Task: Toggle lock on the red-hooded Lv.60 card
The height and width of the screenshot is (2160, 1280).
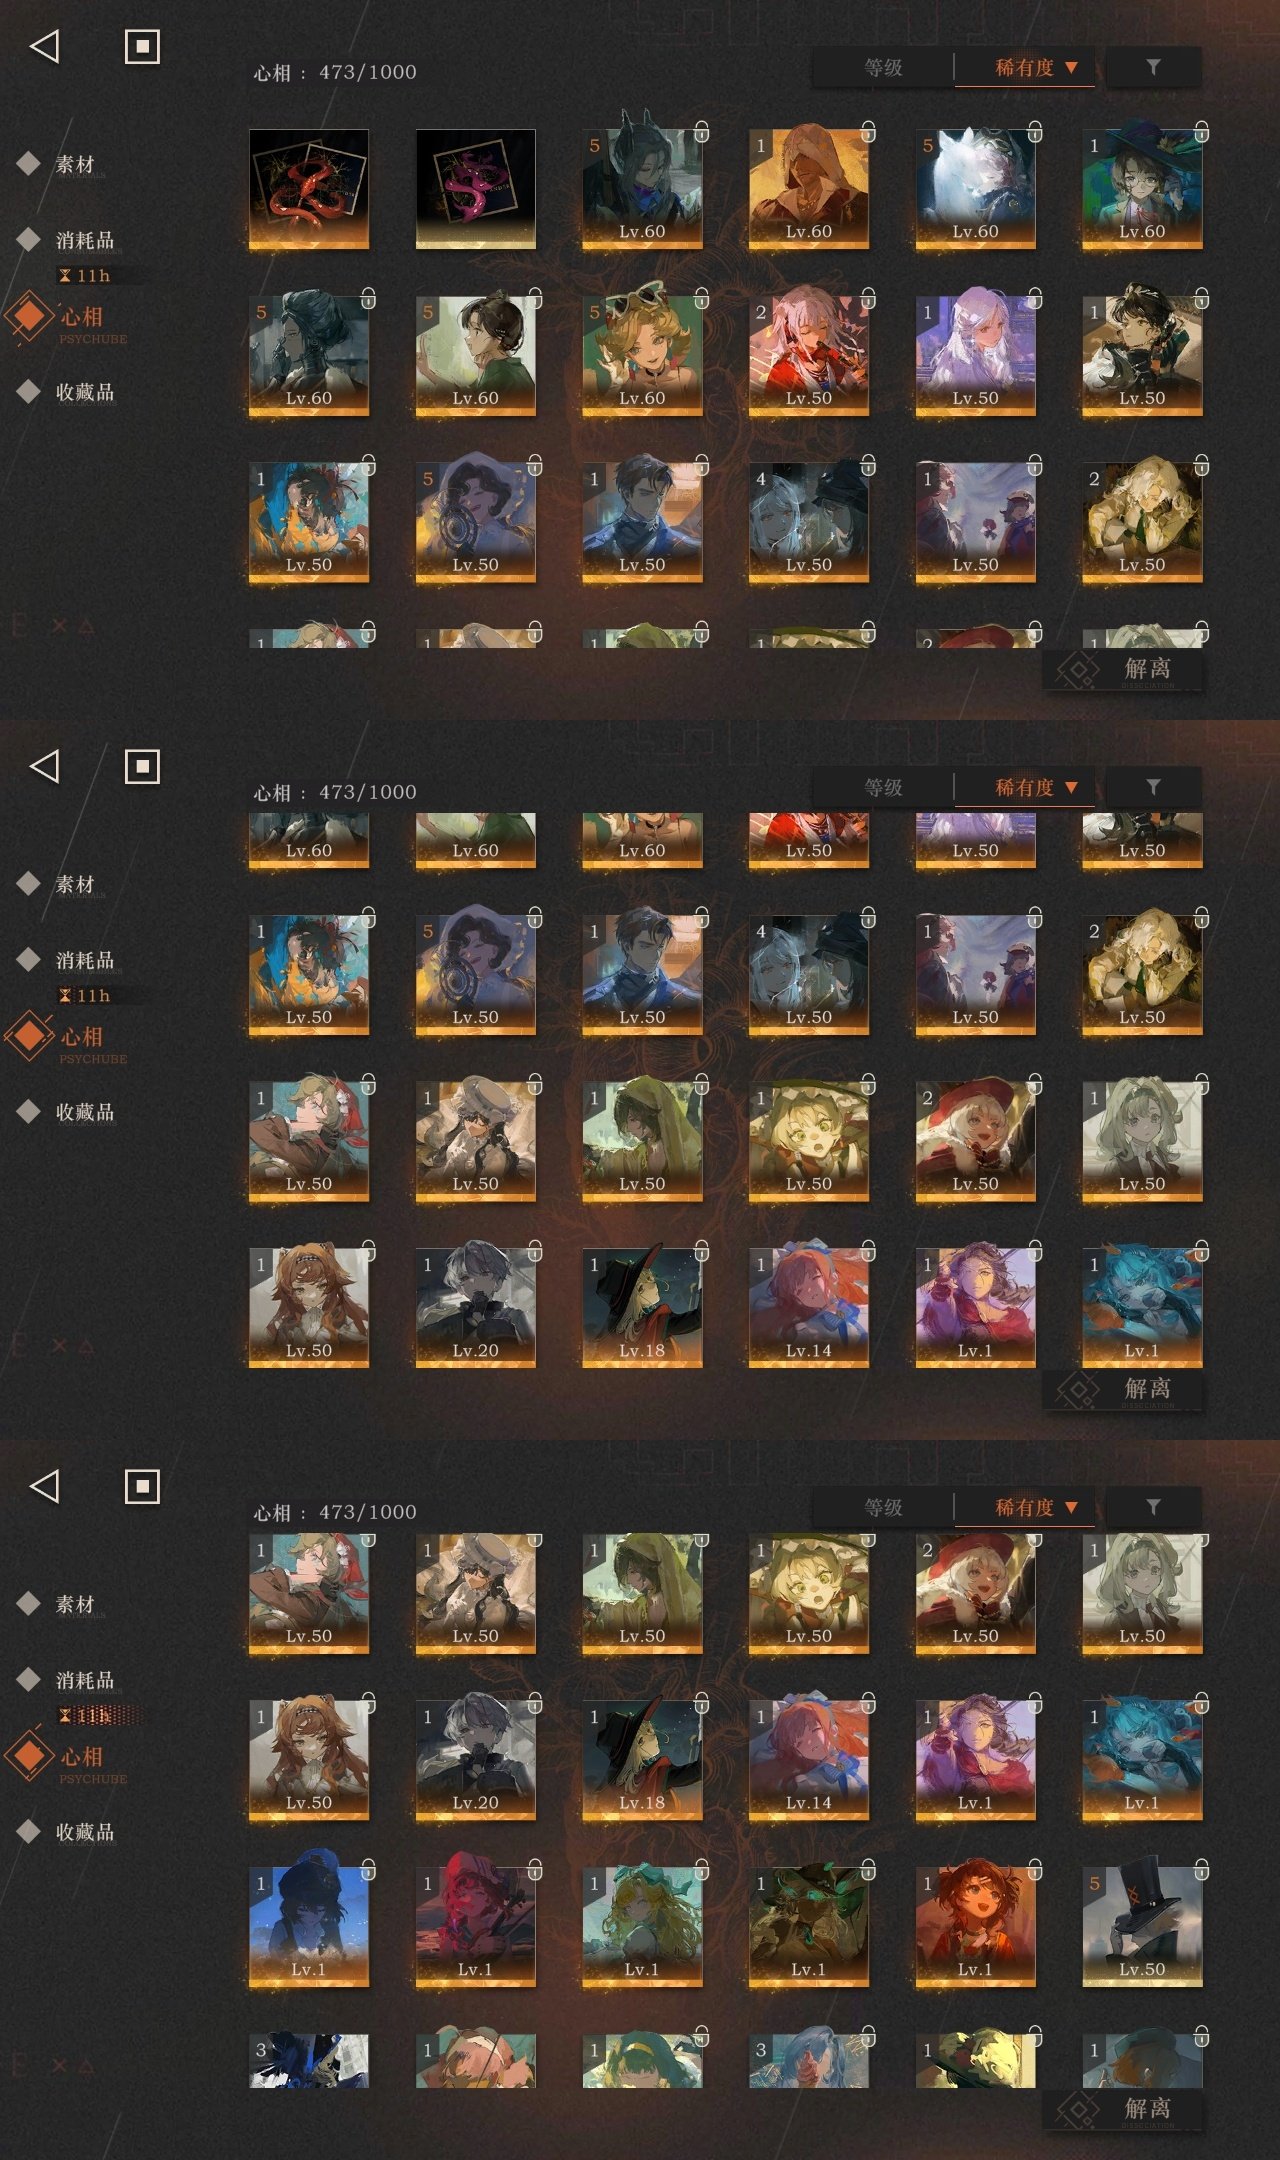Action: (x=868, y=131)
